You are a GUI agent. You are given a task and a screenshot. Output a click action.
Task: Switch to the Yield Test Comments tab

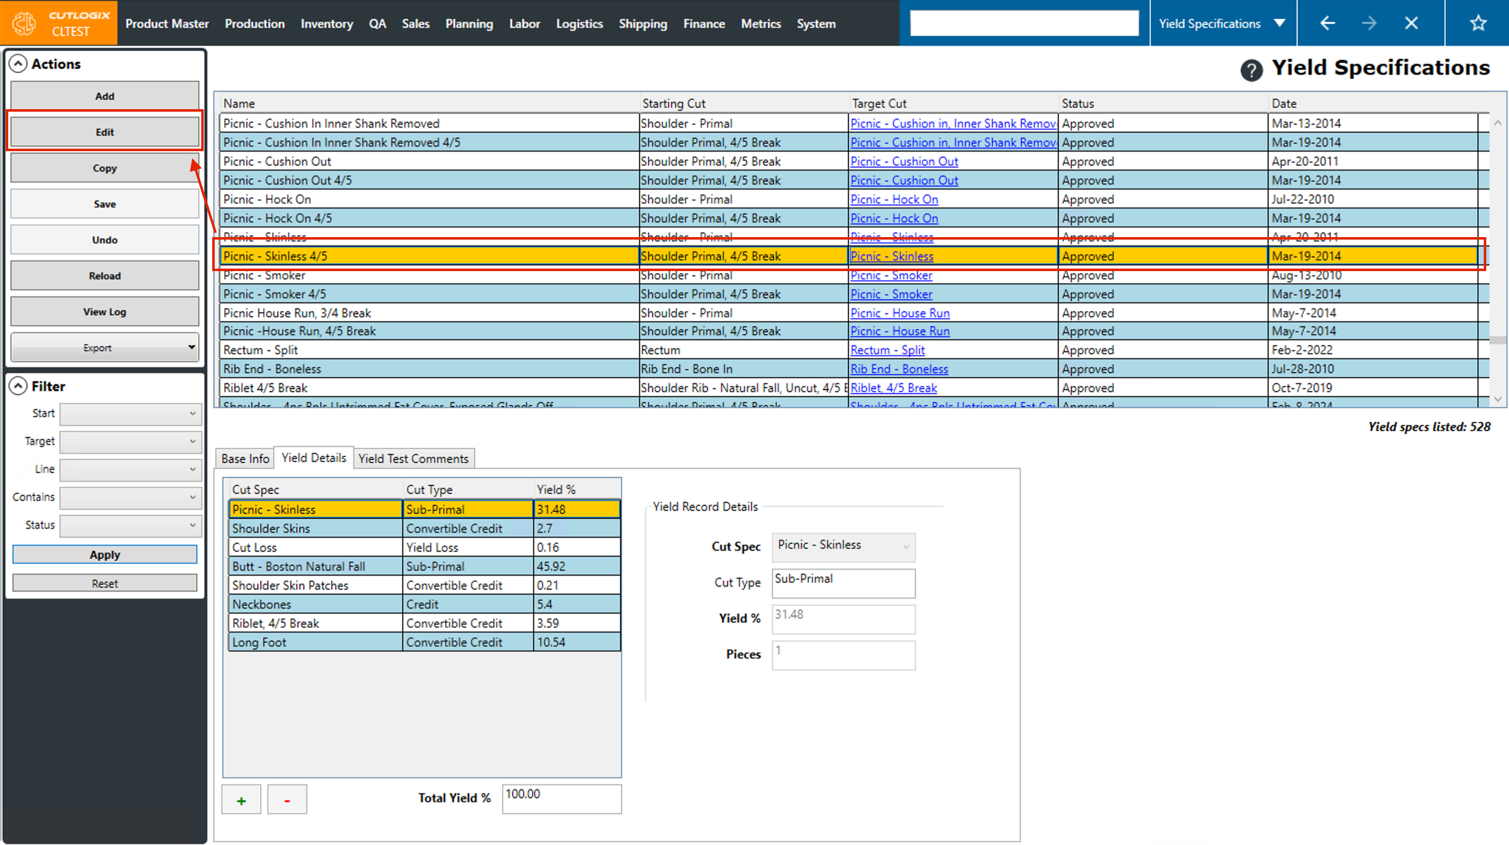413,459
